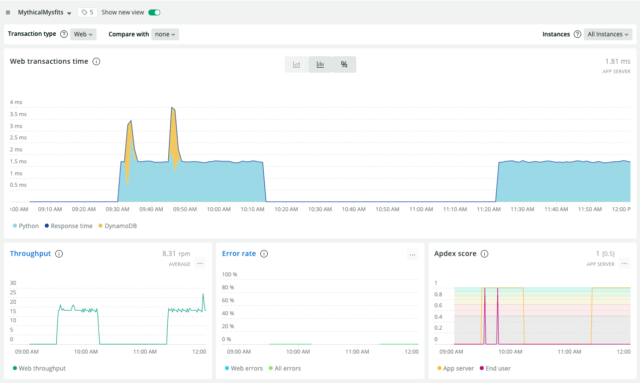Open the tags badge showing 5

87,12
